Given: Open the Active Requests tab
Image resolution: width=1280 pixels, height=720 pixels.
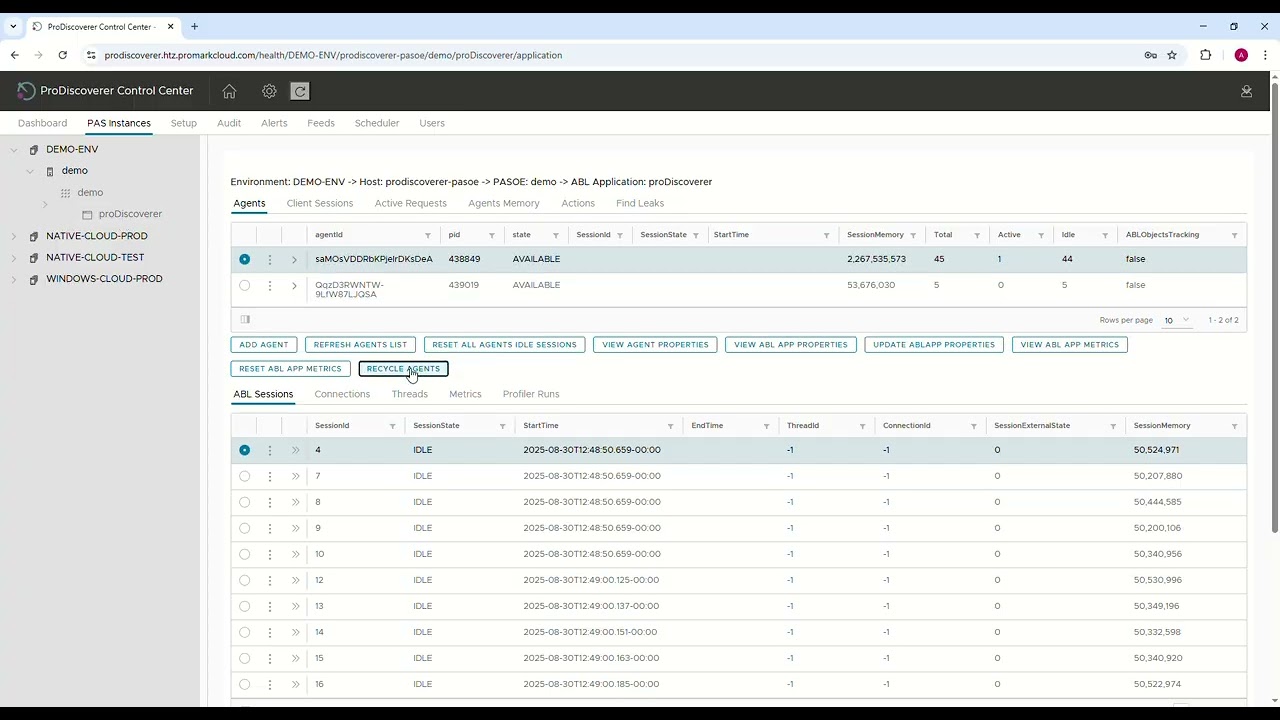Looking at the screenshot, I should pyautogui.click(x=410, y=203).
